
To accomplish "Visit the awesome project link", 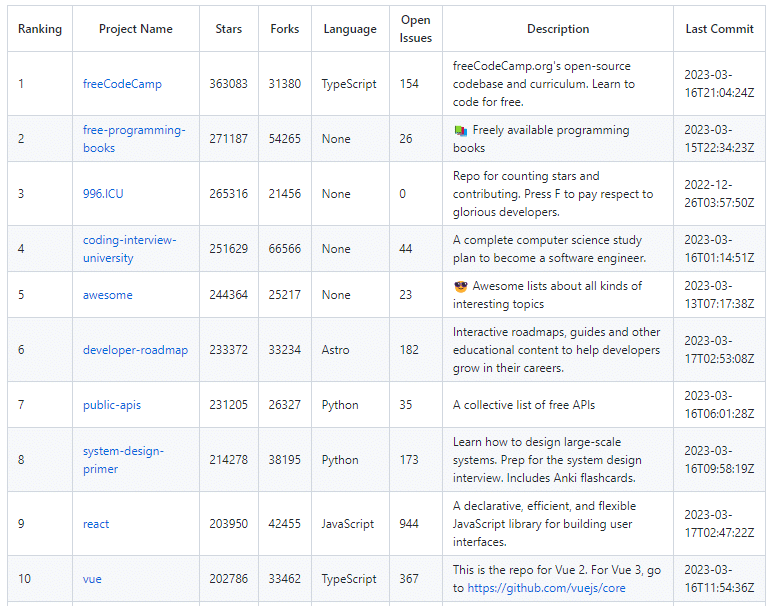I will (x=107, y=295).
